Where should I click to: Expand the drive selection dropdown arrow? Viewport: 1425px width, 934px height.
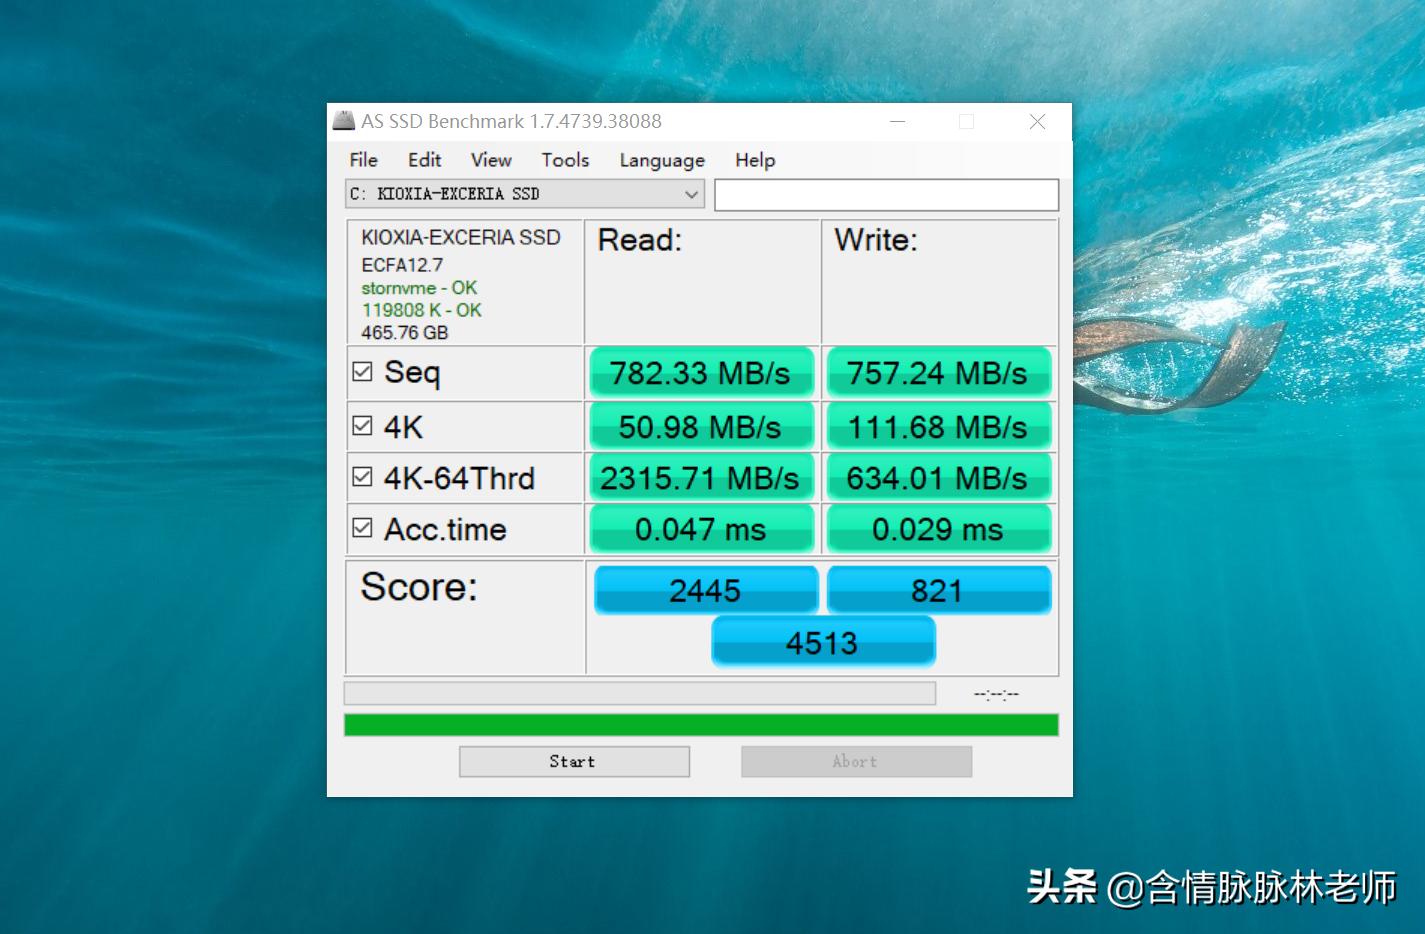coord(691,194)
